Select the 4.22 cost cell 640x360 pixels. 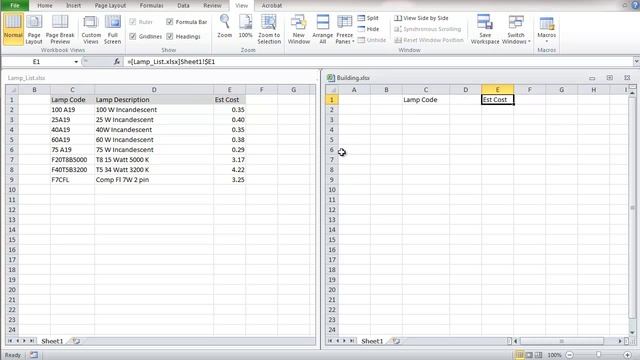[229, 170]
